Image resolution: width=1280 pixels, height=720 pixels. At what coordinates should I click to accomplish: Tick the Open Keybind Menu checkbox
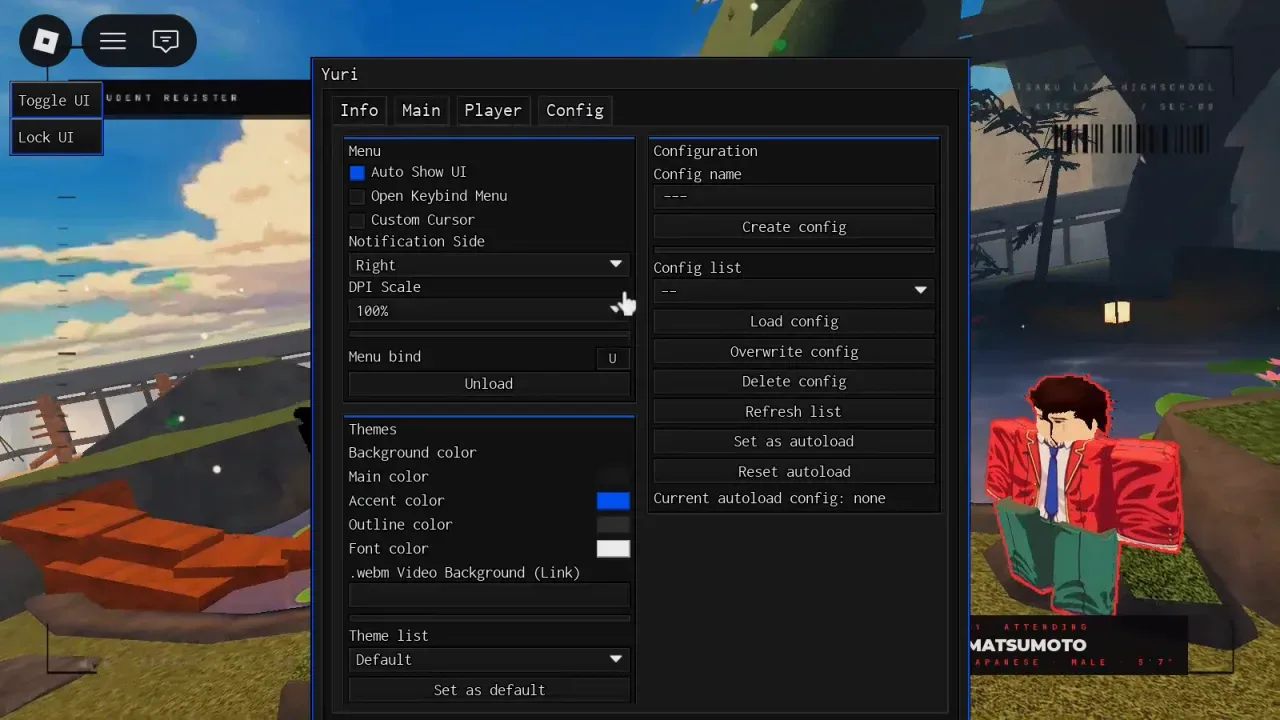pos(357,197)
